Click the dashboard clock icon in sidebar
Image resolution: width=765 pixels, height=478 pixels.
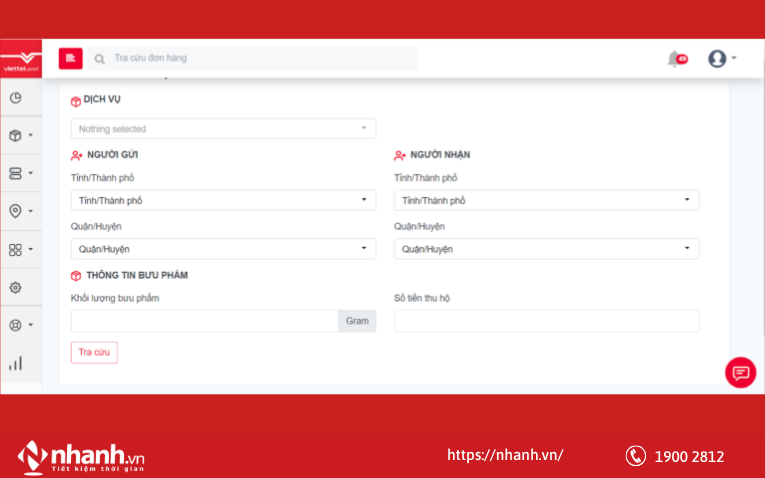coord(16,98)
